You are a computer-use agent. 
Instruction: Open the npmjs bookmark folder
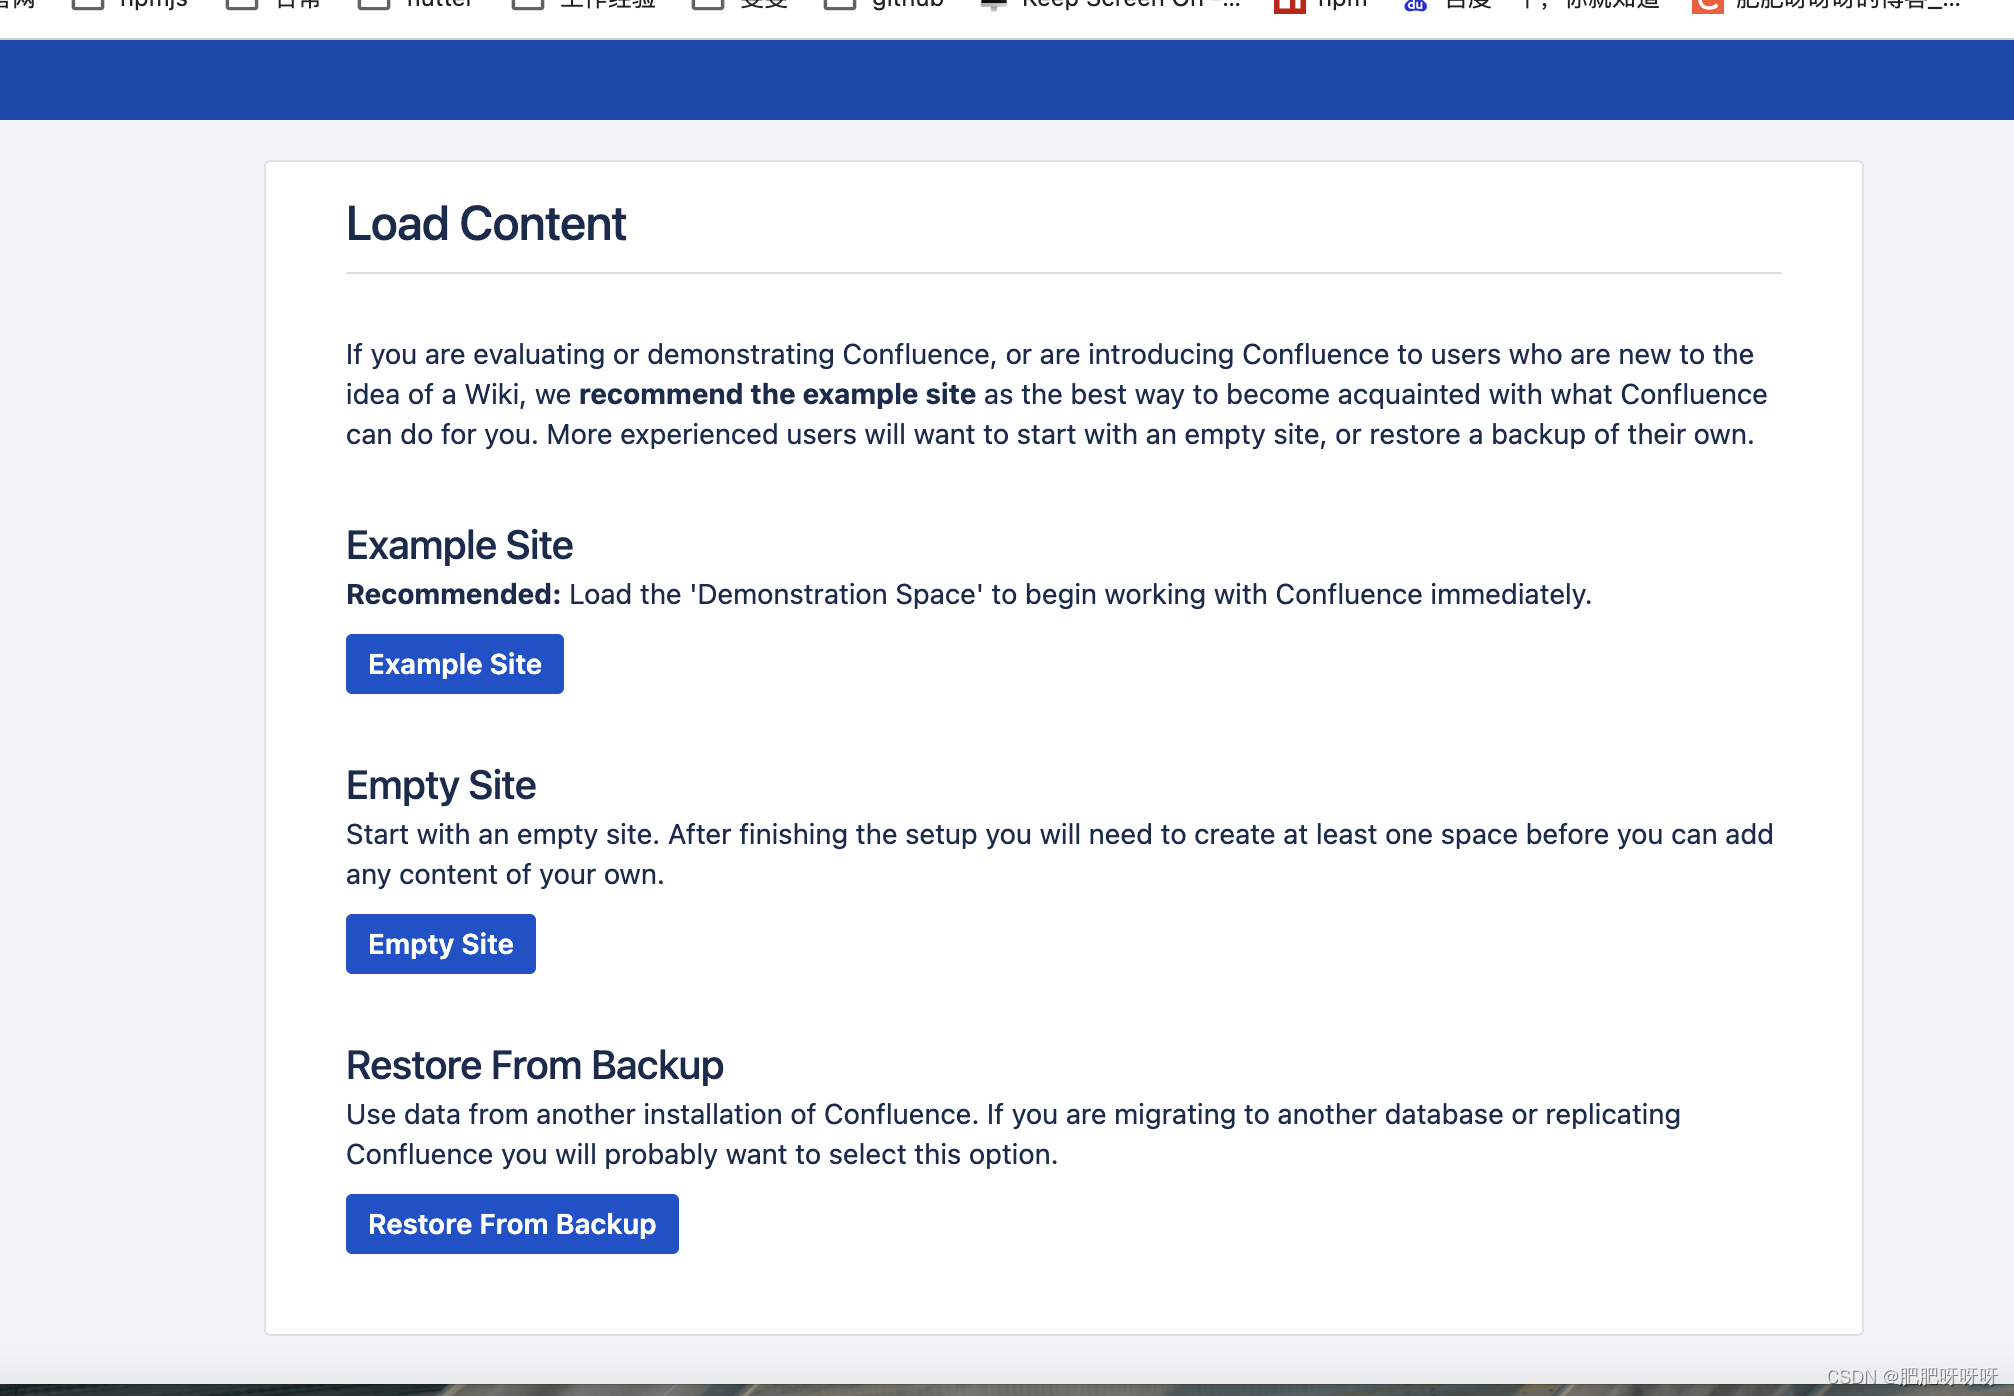pos(130,4)
